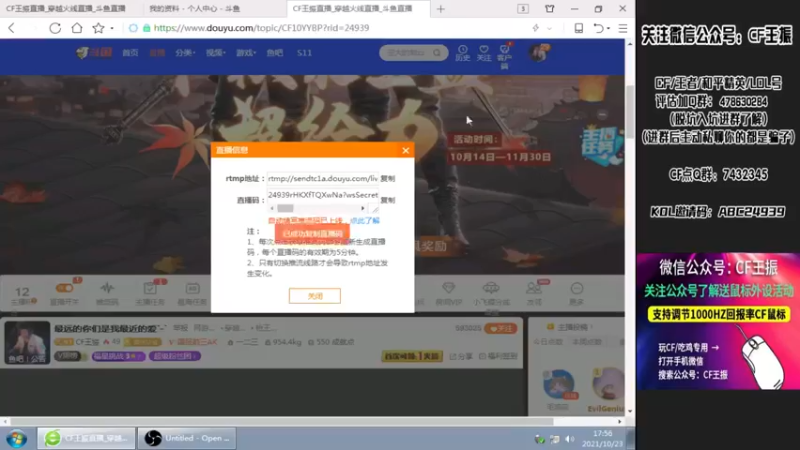Viewport: 800px width, 450px height.
Task: Open the 客户端 client download icon
Action: (505, 56)
